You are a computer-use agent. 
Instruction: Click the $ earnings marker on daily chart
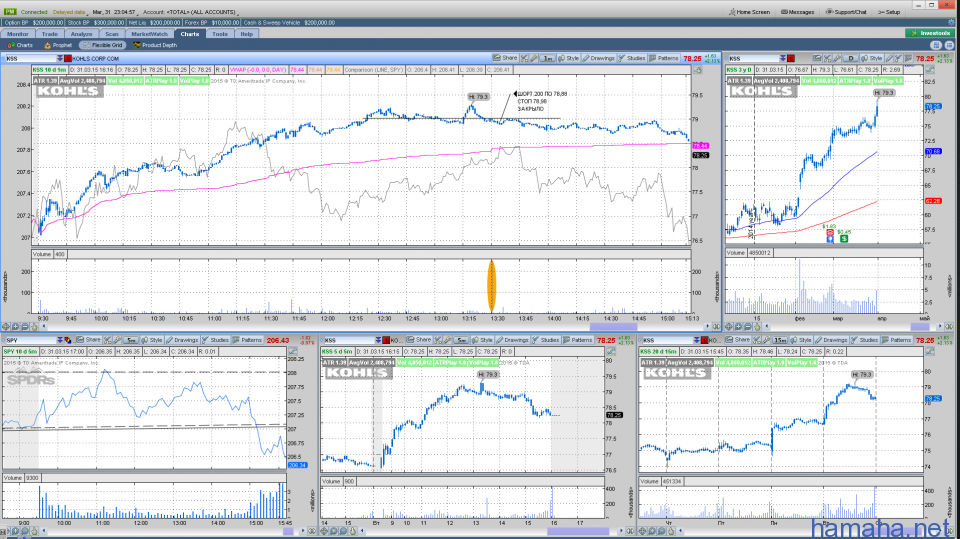click(844, 238)
